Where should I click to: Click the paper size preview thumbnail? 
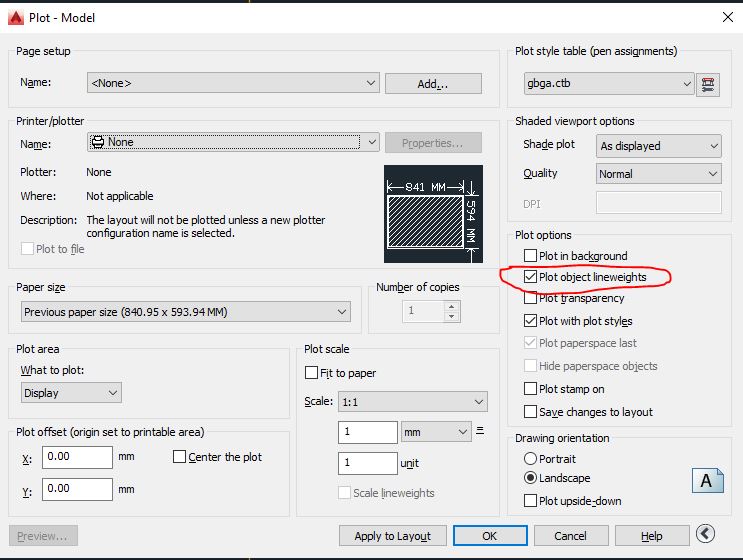[x=433, y=213]
